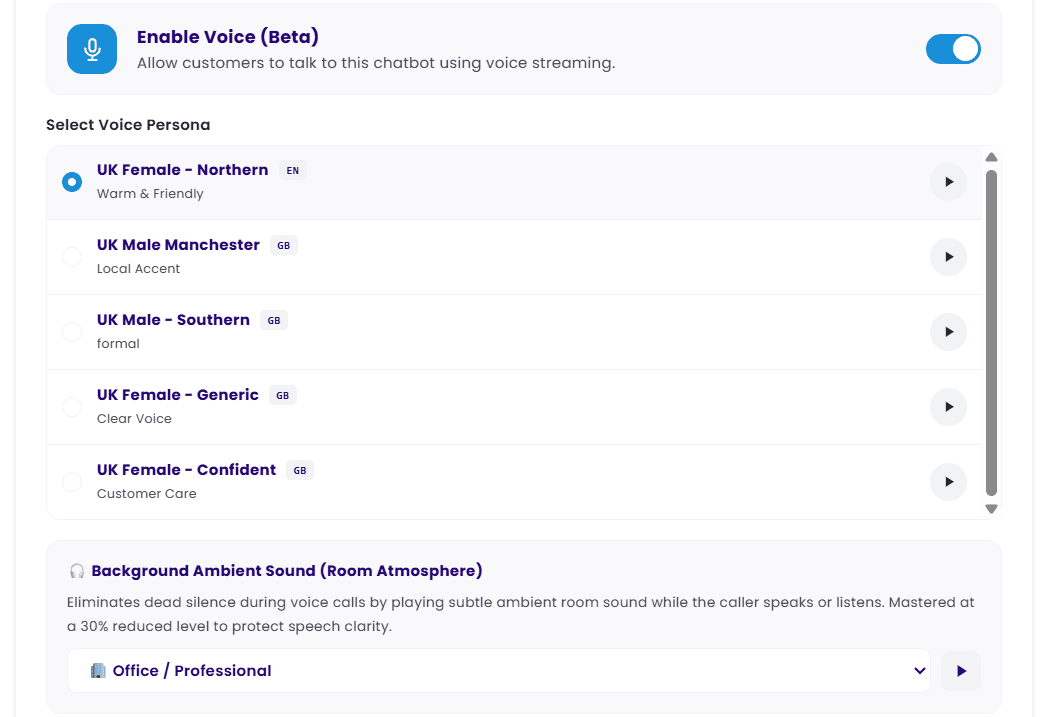Play the UK Female - Northern voice sample
Image resolution: width=1047 pixels, height=717 pixels.
click(x=948, y=182)
